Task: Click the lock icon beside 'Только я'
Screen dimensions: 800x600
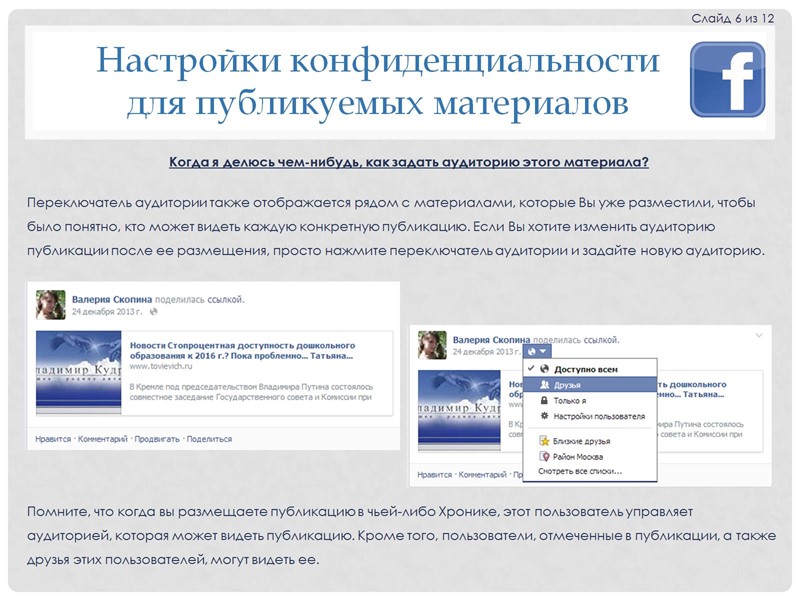Action: coord(544,401)
